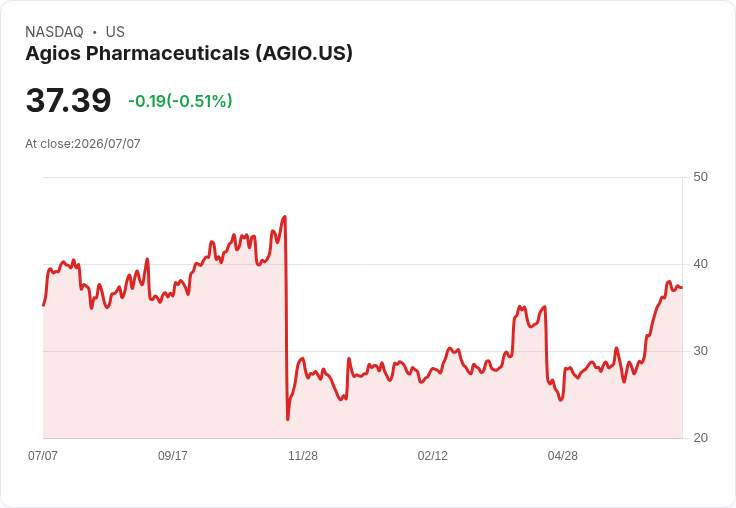The height and width of the screenshot is (508, 736).
Task: Click the 20 price axis label
Action: click(700, 438)
